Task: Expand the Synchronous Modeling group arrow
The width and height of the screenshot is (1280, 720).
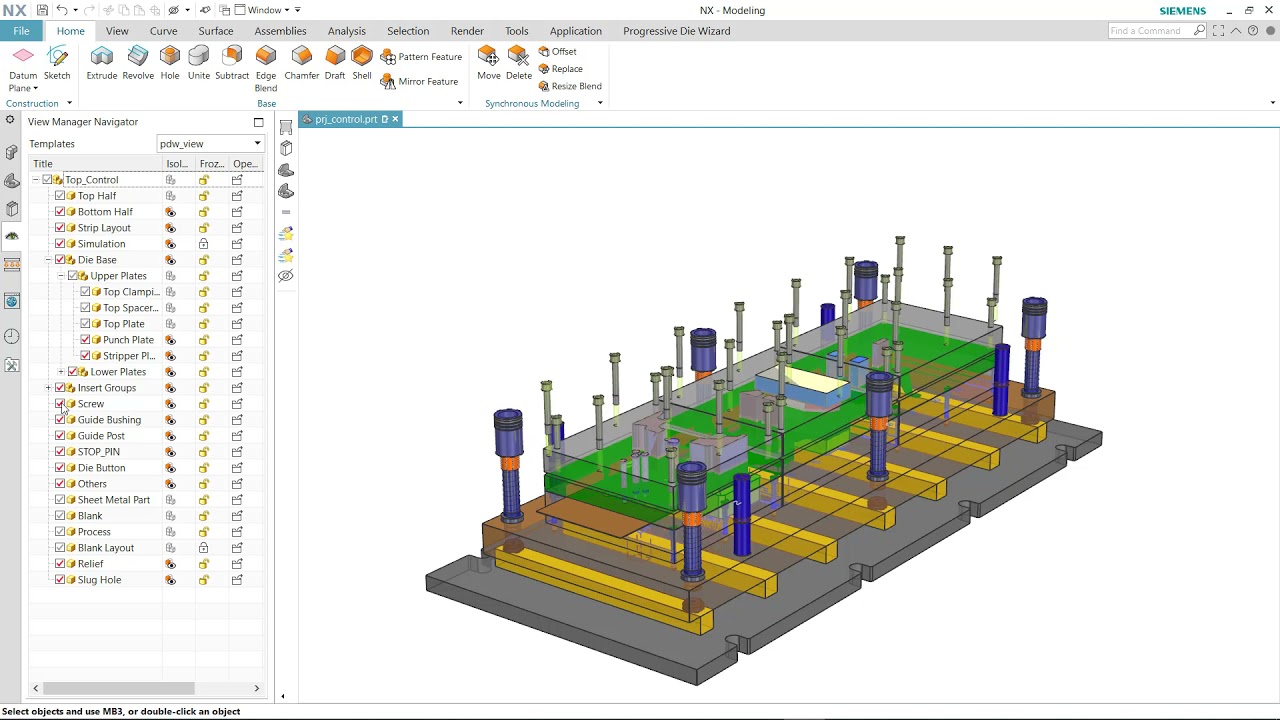Action: [600, 103]
